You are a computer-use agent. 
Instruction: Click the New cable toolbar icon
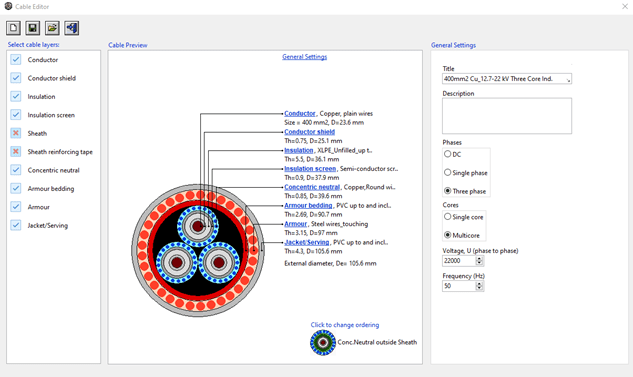tap(13, 28)
